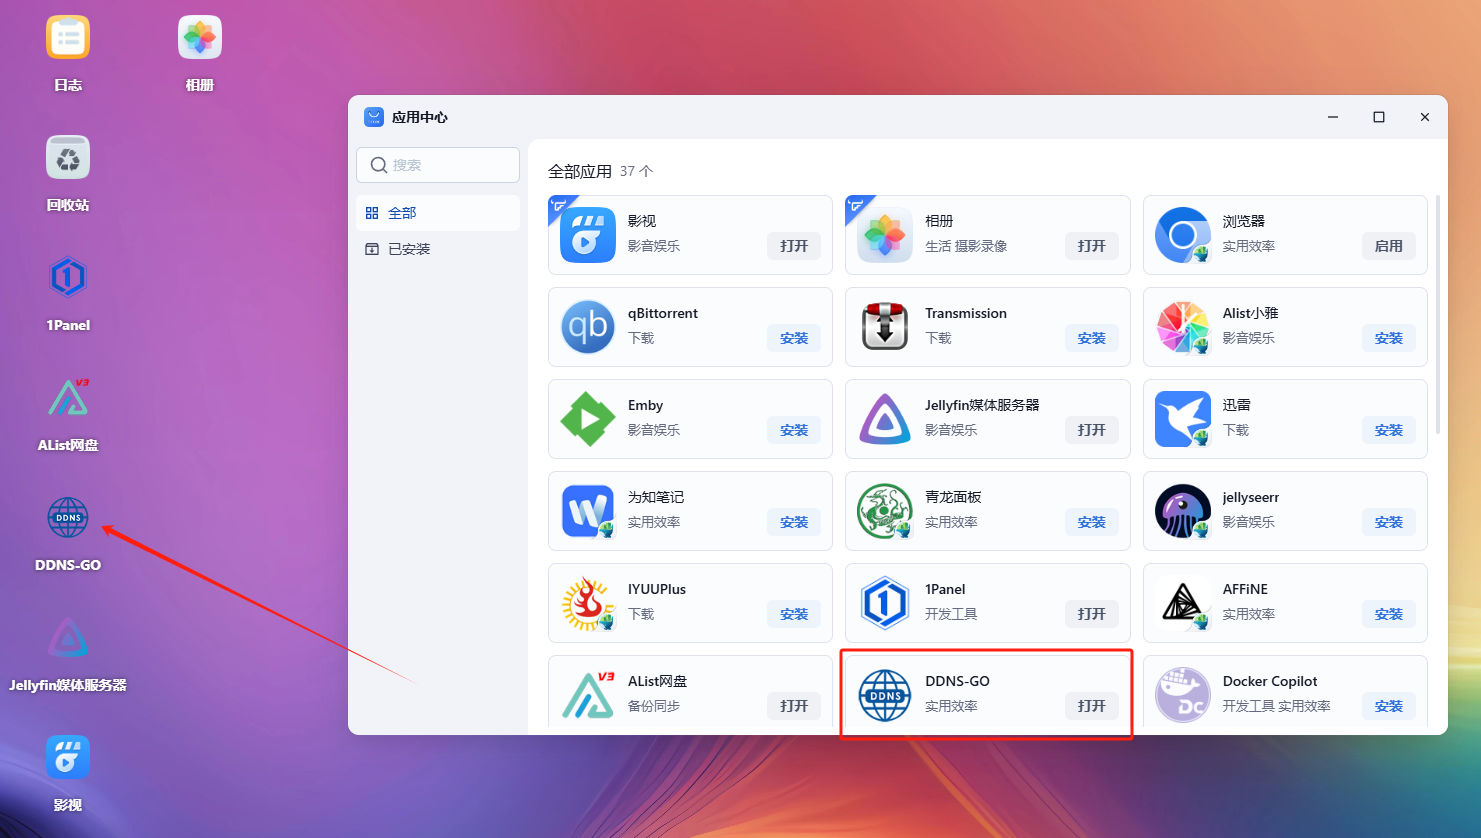Launch AList网盘 from the desktop
Screen dimensions: 1481x838
[68, 398]
